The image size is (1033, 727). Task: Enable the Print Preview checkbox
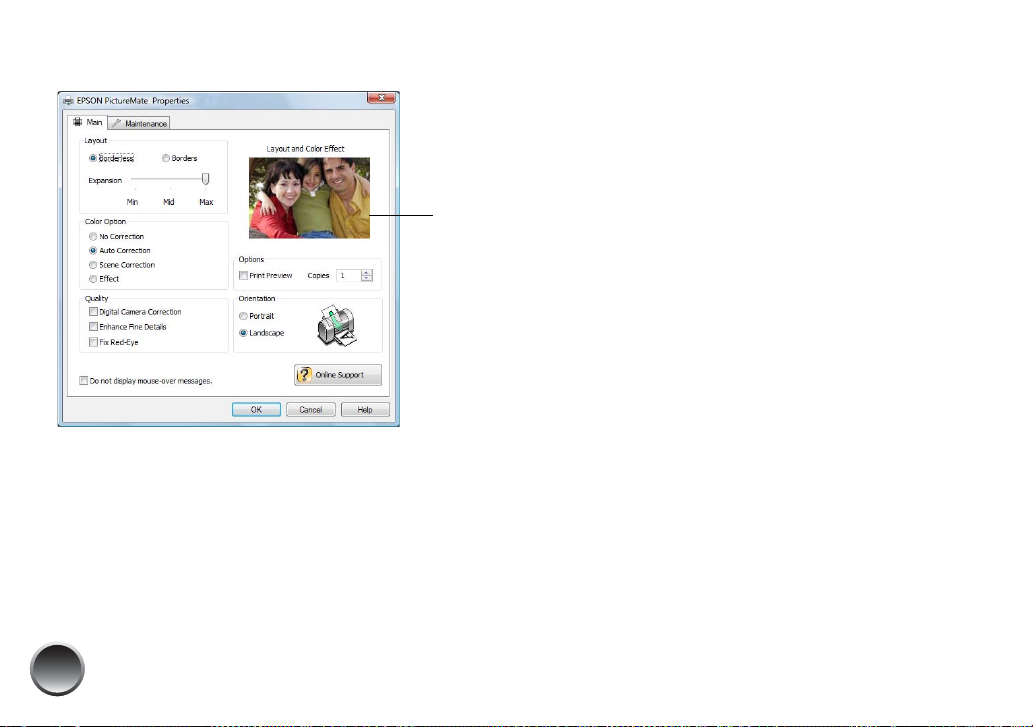[244, 275]
